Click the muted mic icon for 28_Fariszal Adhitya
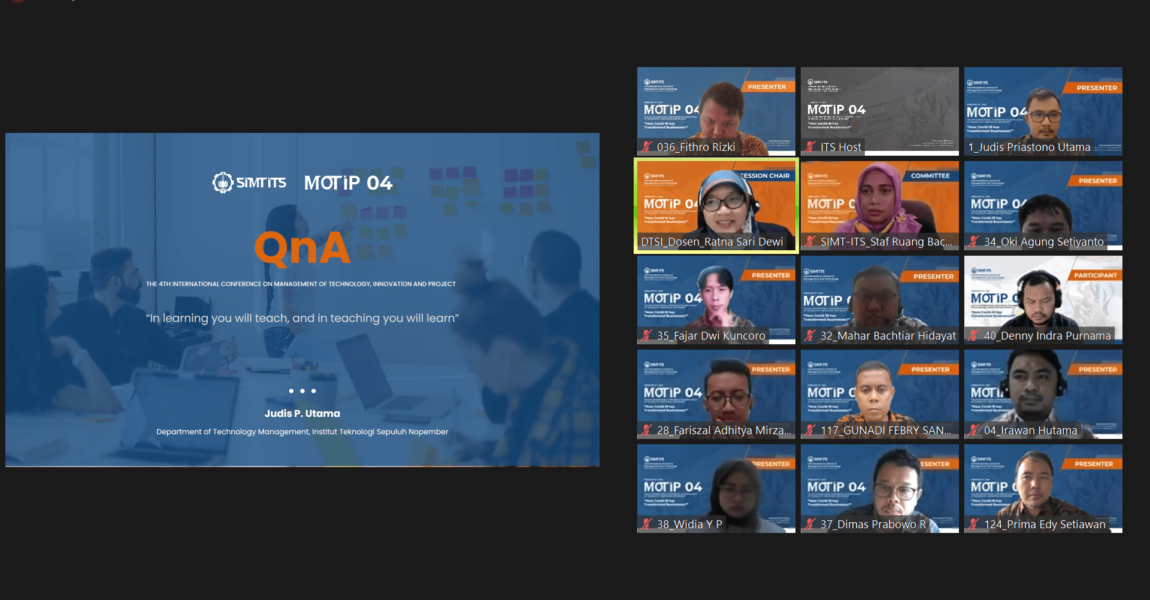Viewport: 1150px width, 600px height. (x=647, y=431)
